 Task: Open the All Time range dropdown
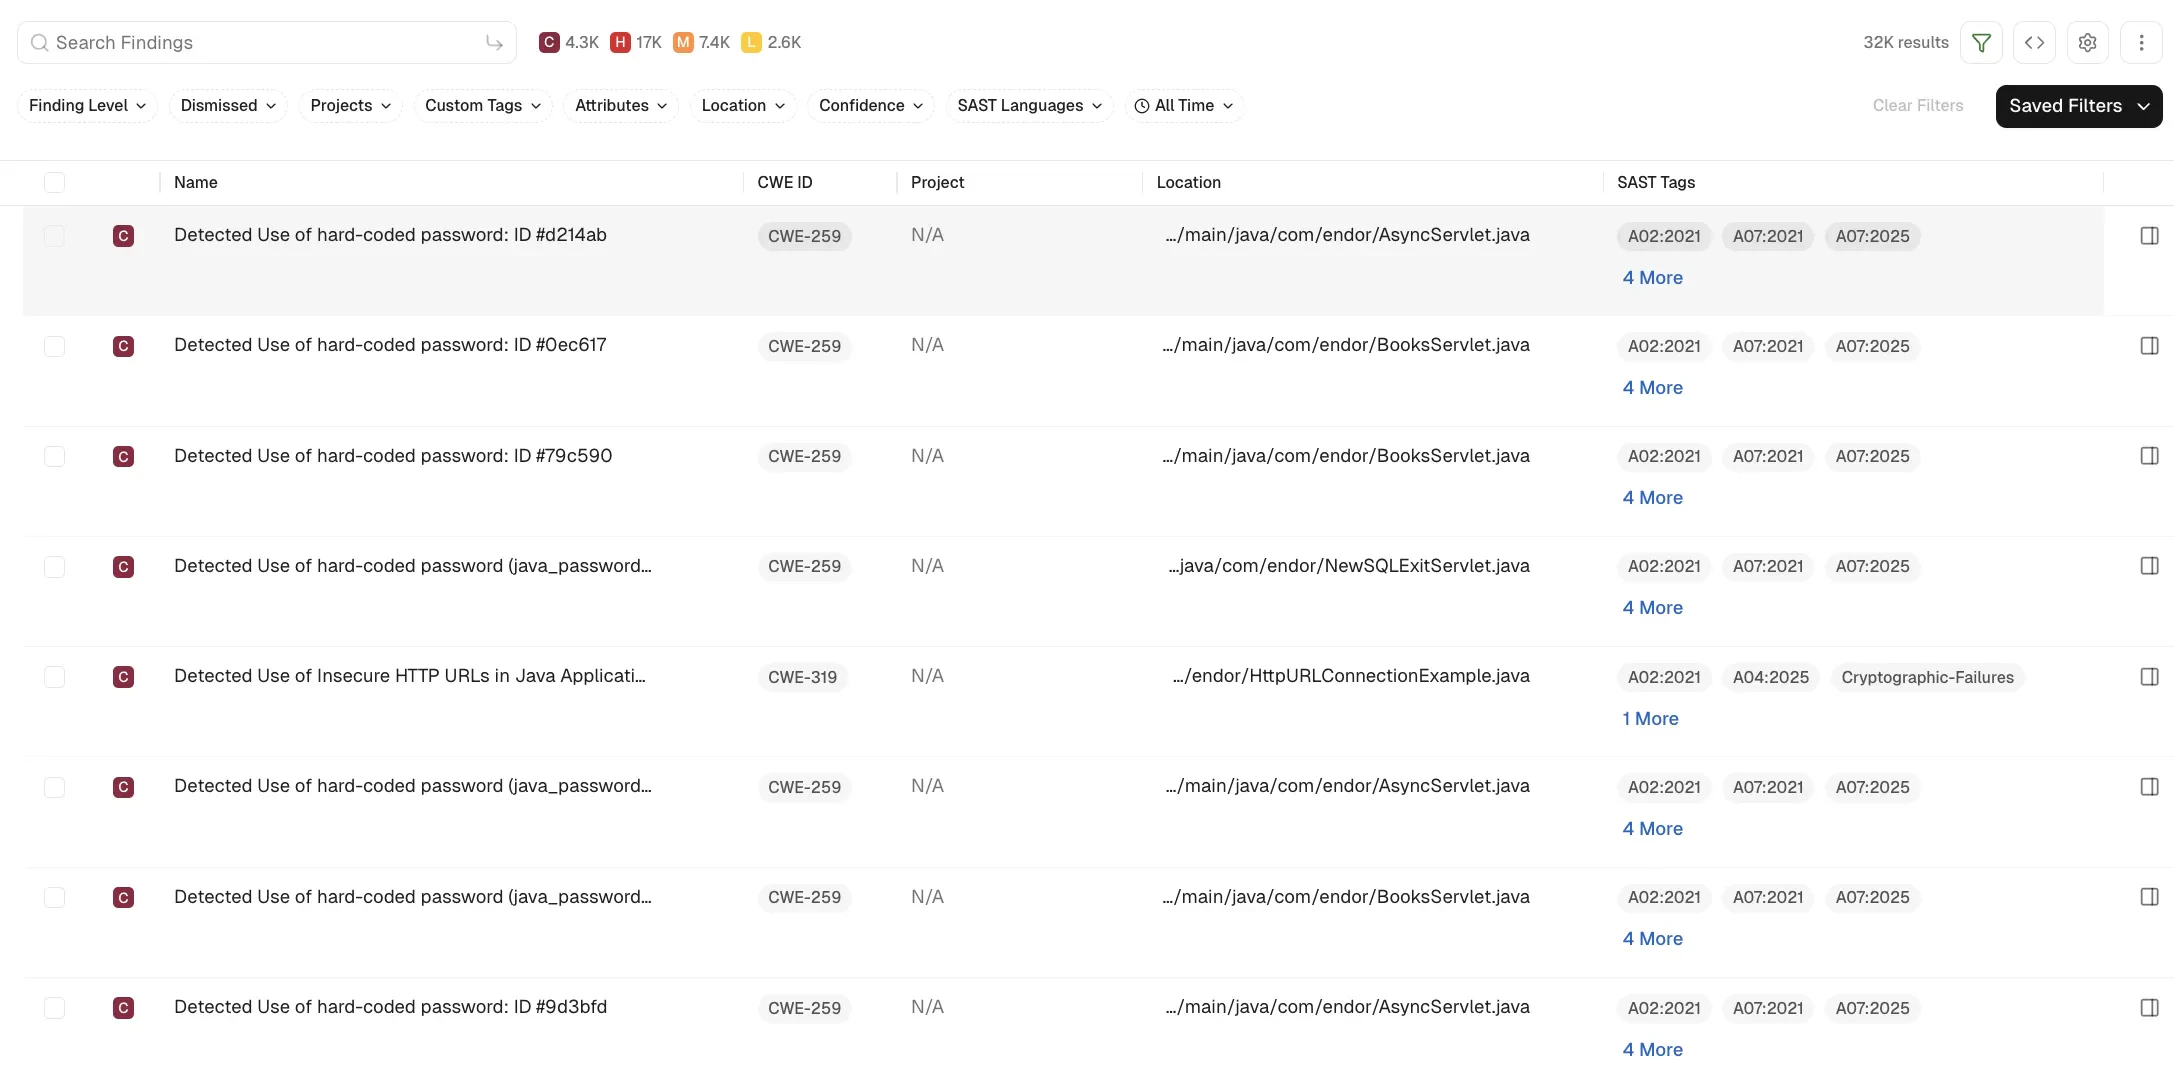[1184, 105]
